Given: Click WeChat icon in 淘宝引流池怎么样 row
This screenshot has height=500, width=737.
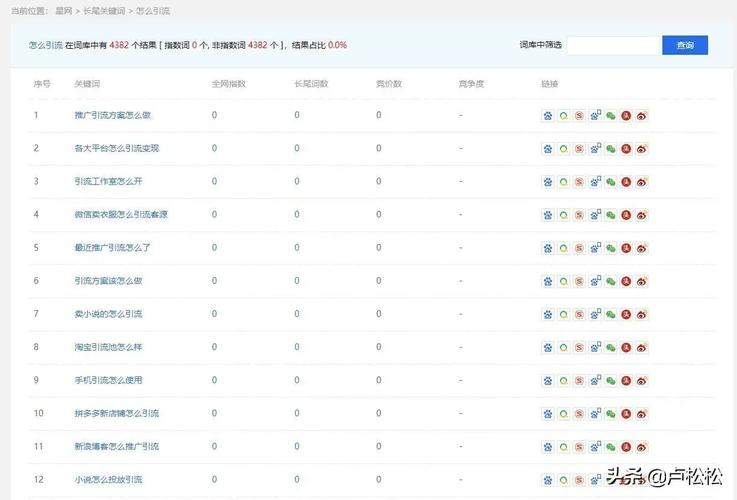Looking at the screenshot, I should [x=611, y=348].
